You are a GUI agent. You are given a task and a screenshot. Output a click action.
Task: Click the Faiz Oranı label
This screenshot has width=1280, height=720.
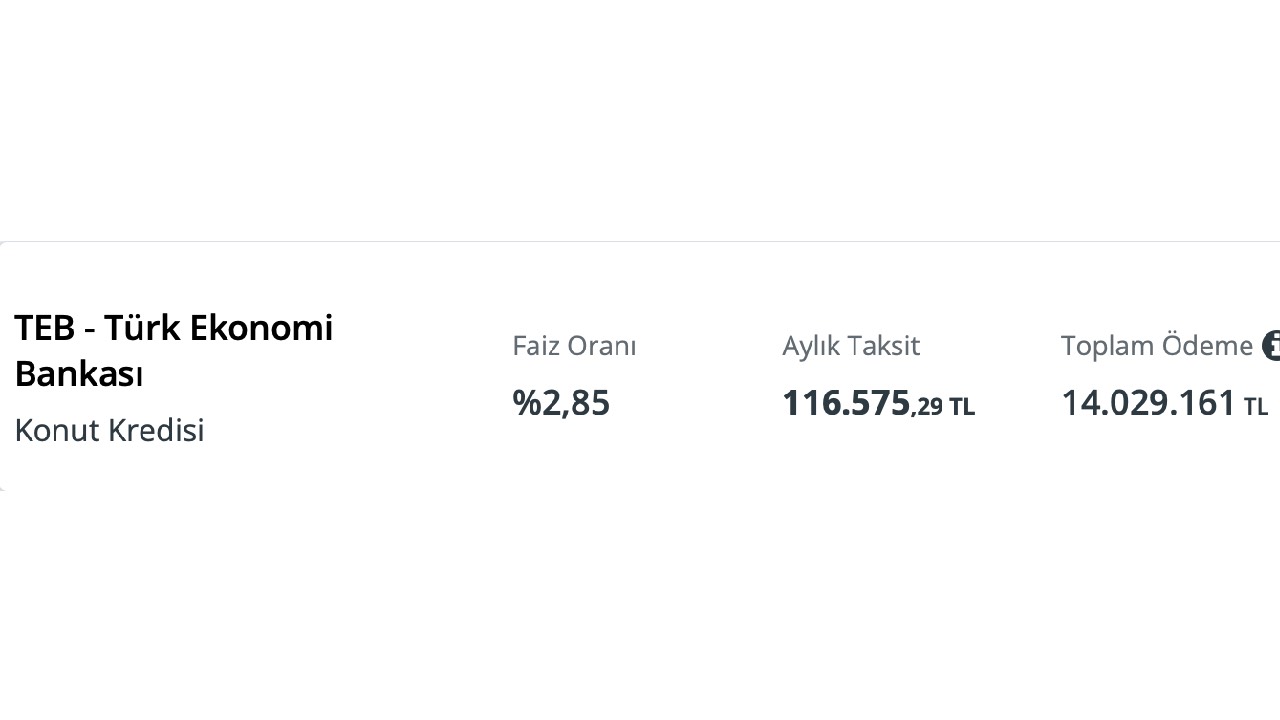(x=574, y=346)
